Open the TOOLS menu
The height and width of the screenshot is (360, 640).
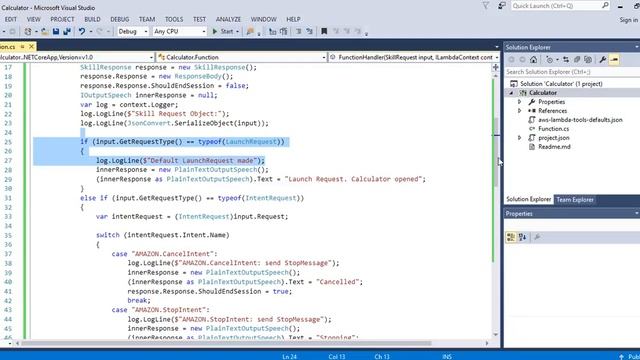[174, 19]
